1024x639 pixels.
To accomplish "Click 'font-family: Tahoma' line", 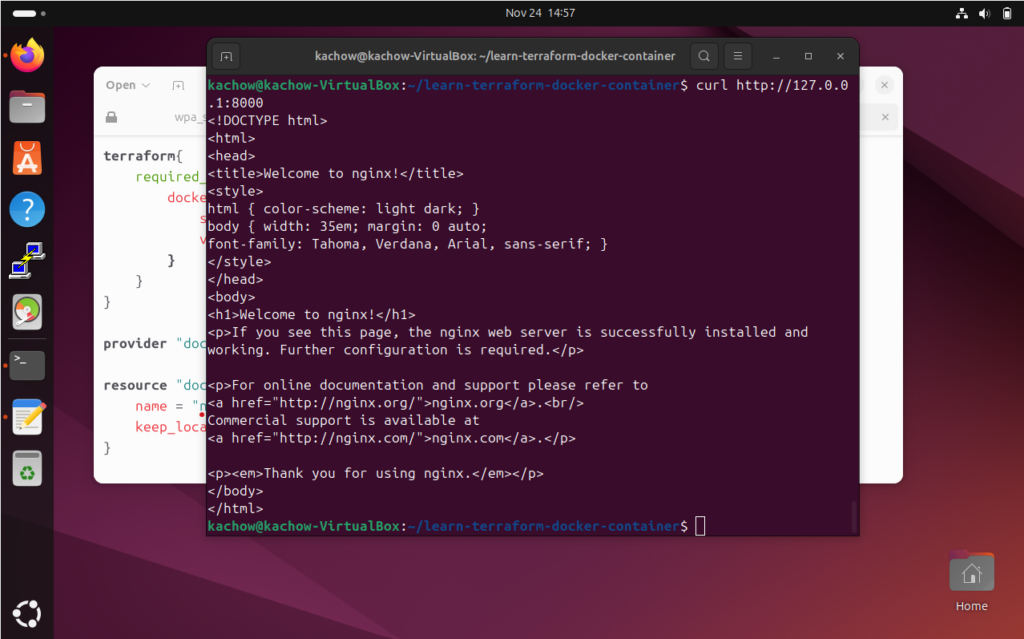I will [x=408, y=244].
